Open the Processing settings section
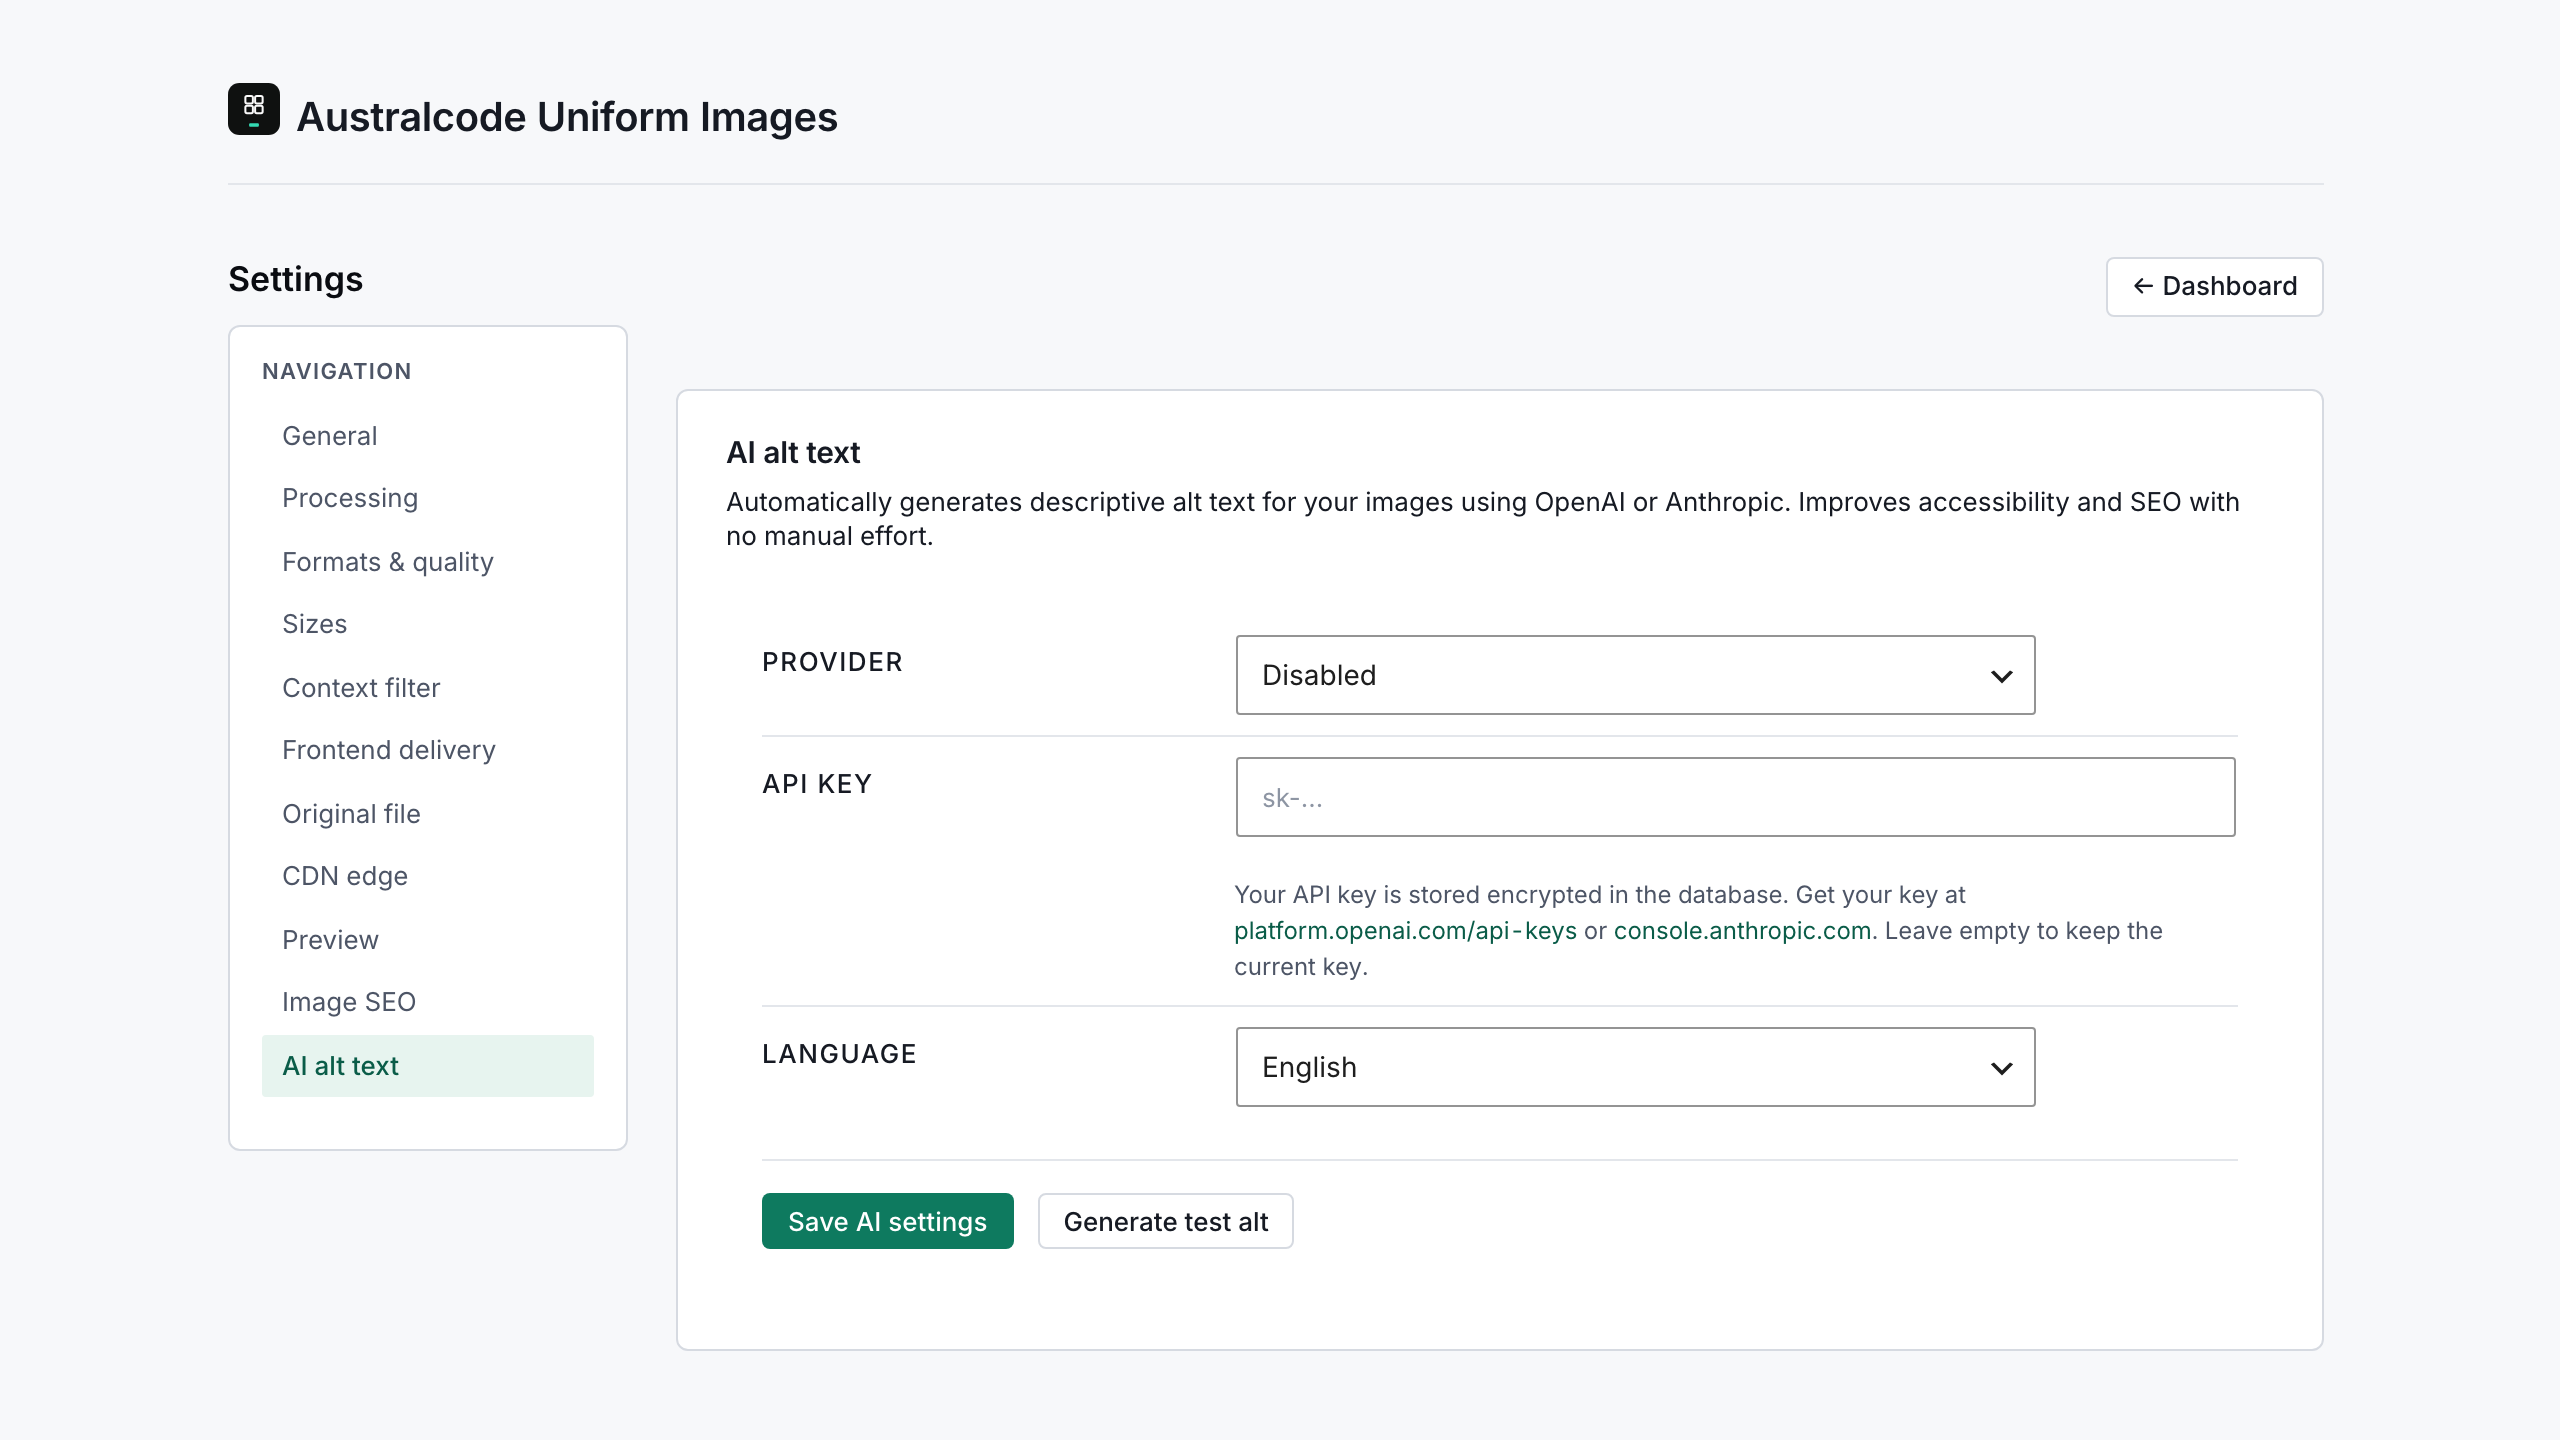 (428, 498)
